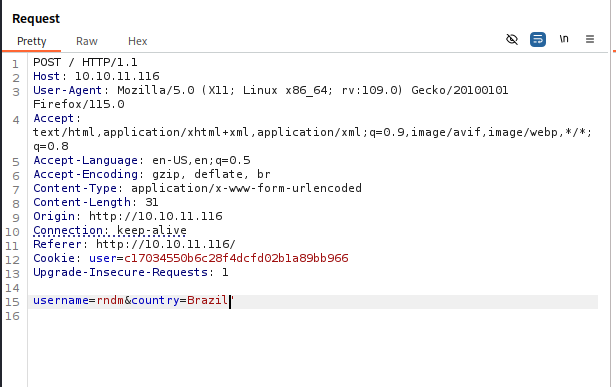
Task: Click the empty line 16
Action: click(313, 316)
